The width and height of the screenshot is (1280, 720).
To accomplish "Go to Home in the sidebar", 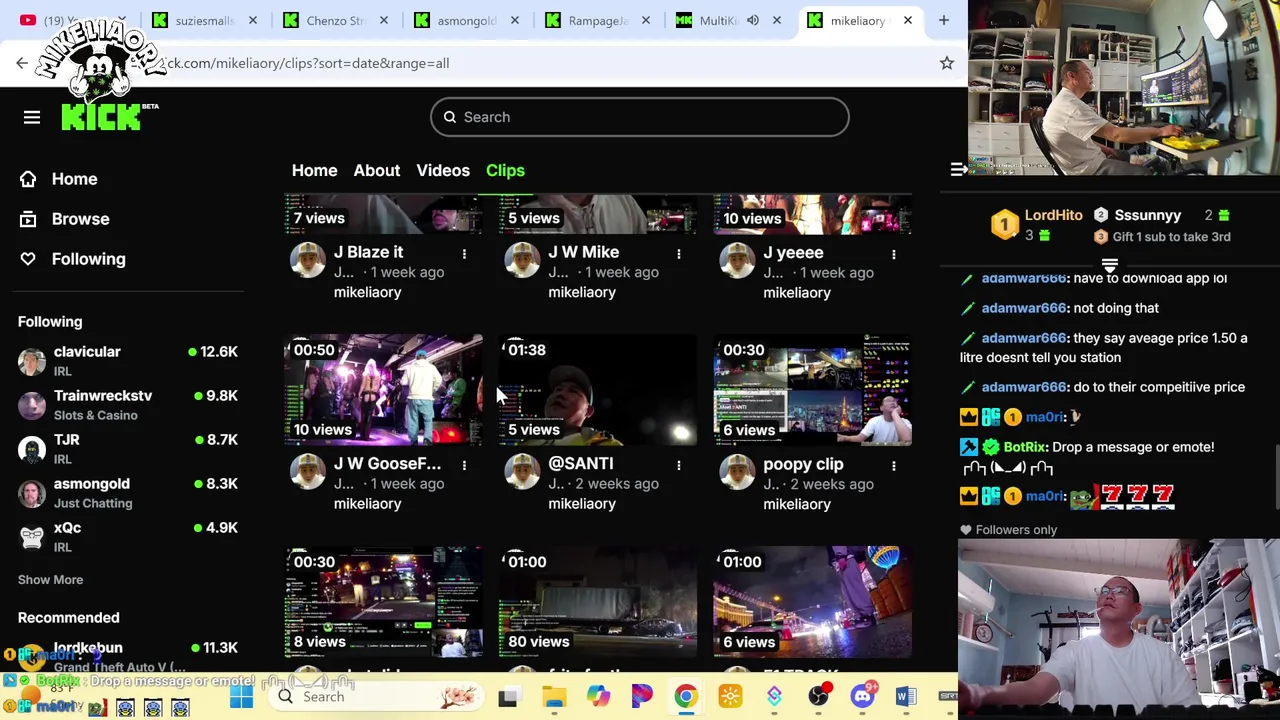I will [74, 179].
